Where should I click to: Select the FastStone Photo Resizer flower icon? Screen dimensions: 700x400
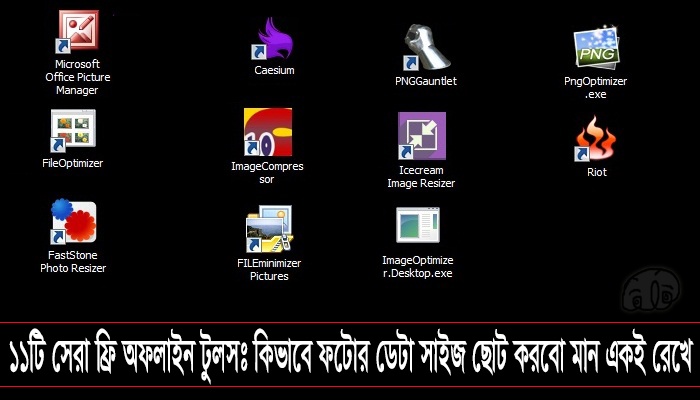[x=73, y=222]
